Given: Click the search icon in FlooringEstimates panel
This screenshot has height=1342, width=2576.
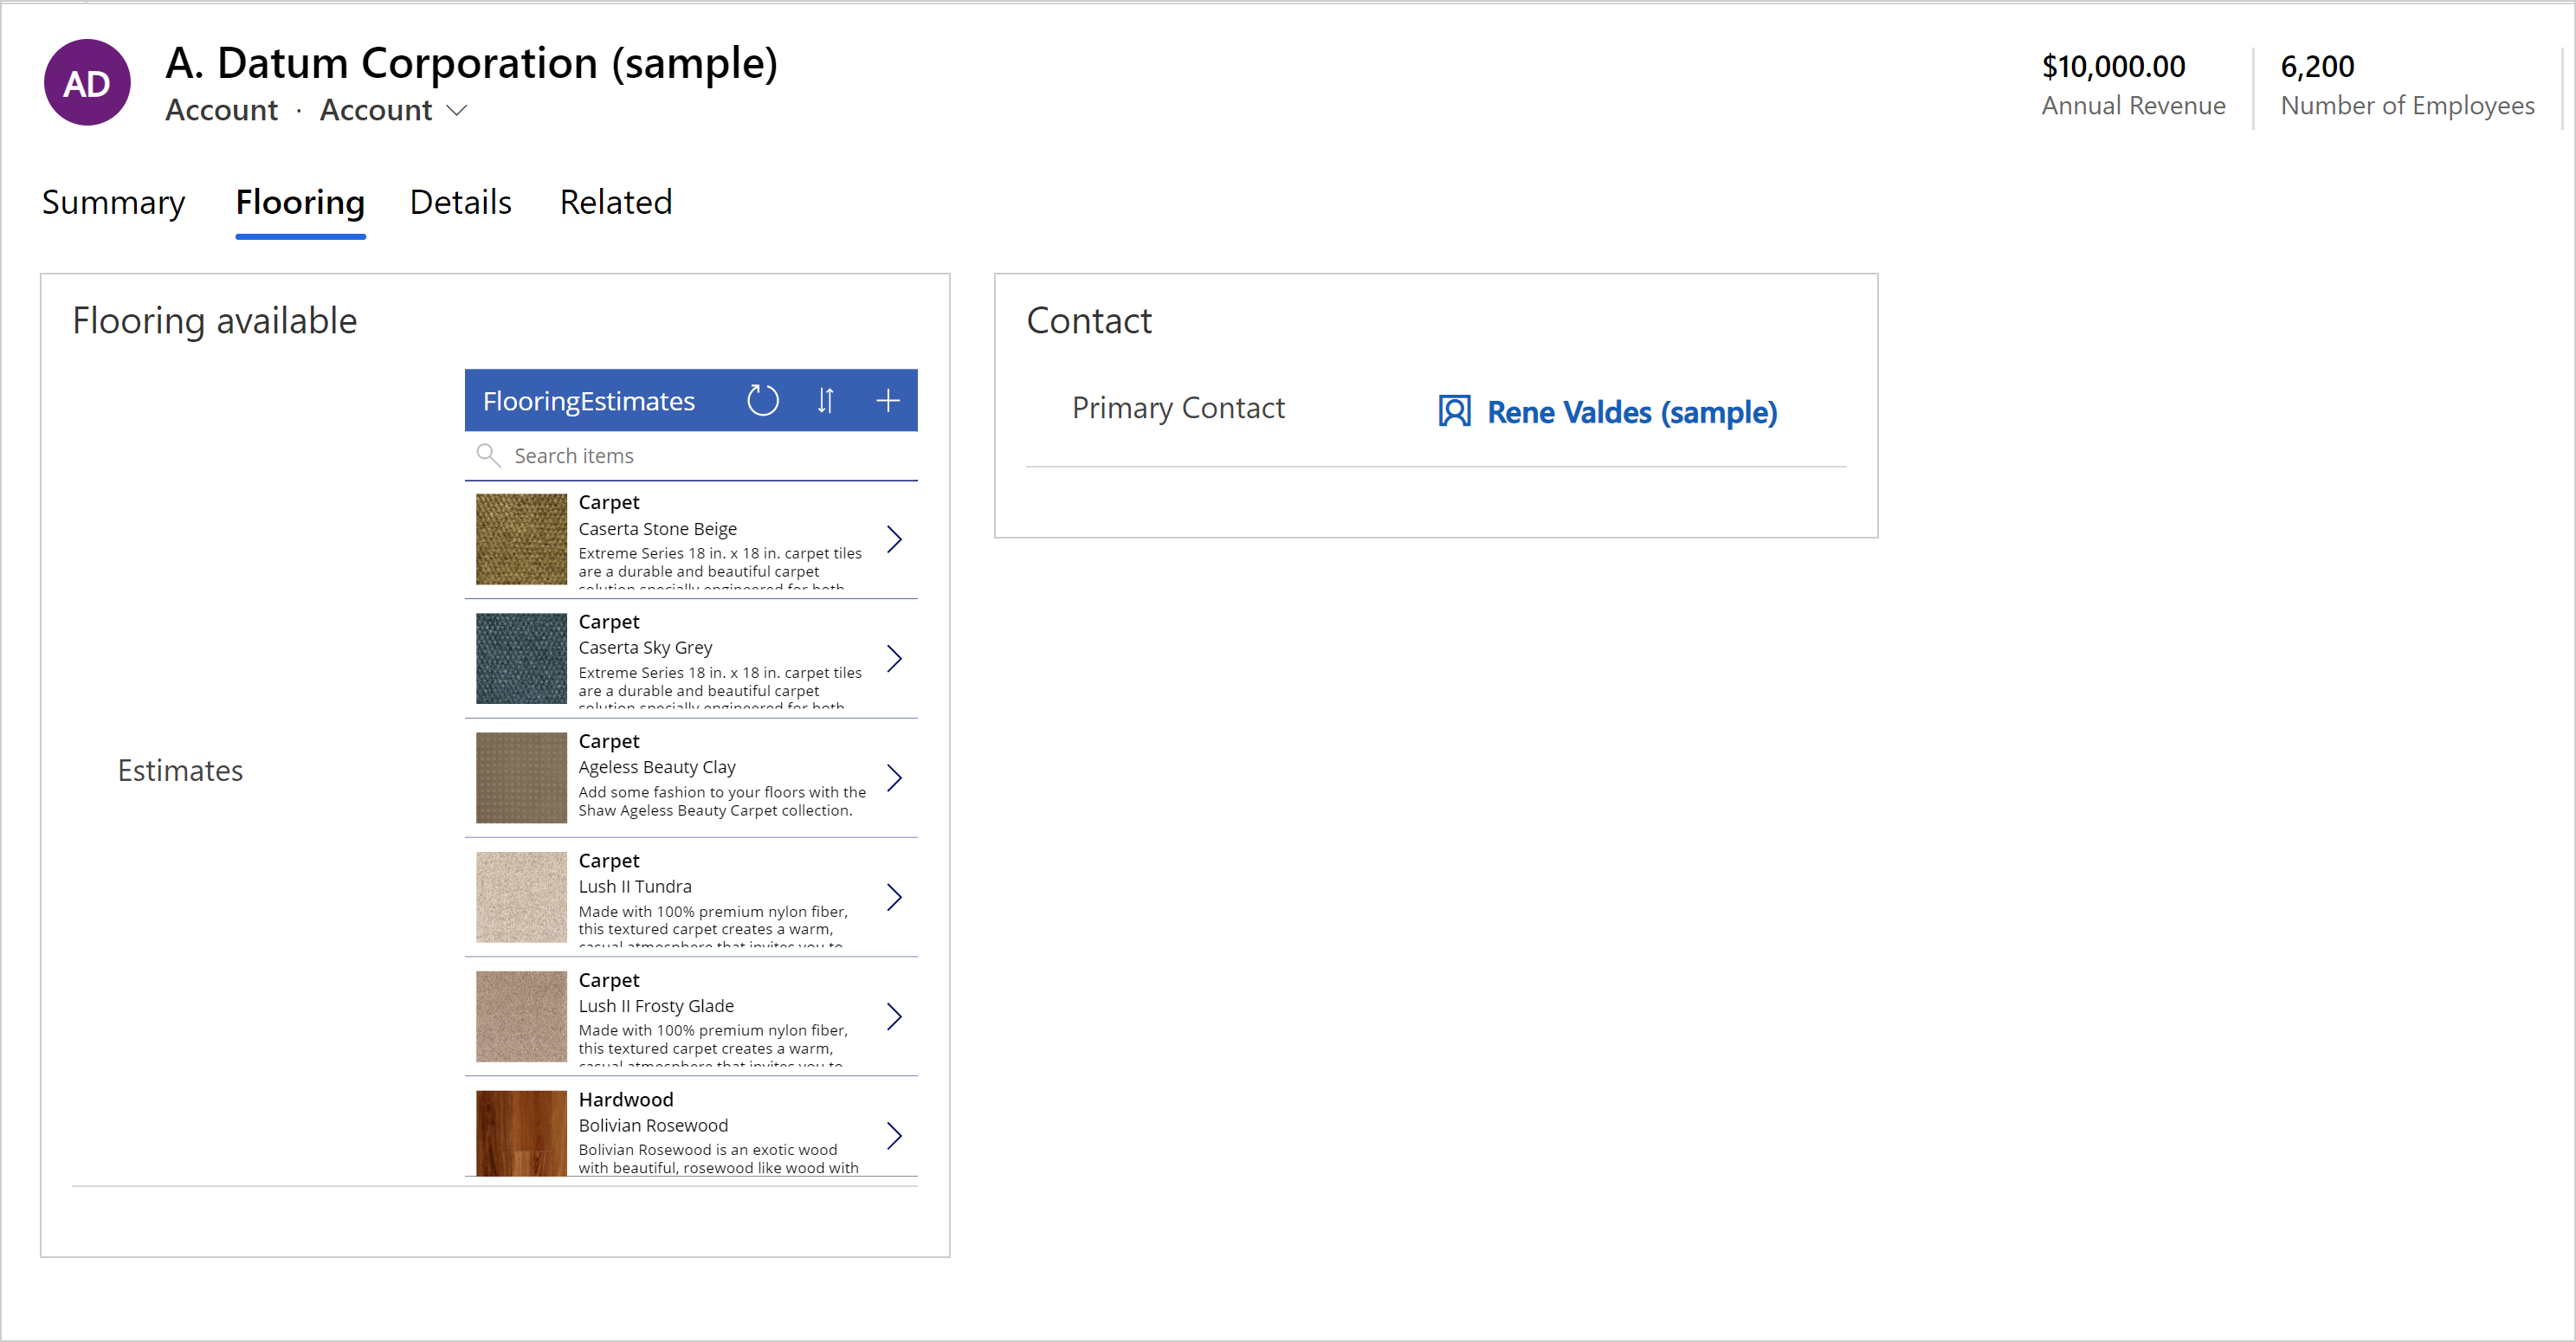Looking at the screenshot, I should [493, 455].
